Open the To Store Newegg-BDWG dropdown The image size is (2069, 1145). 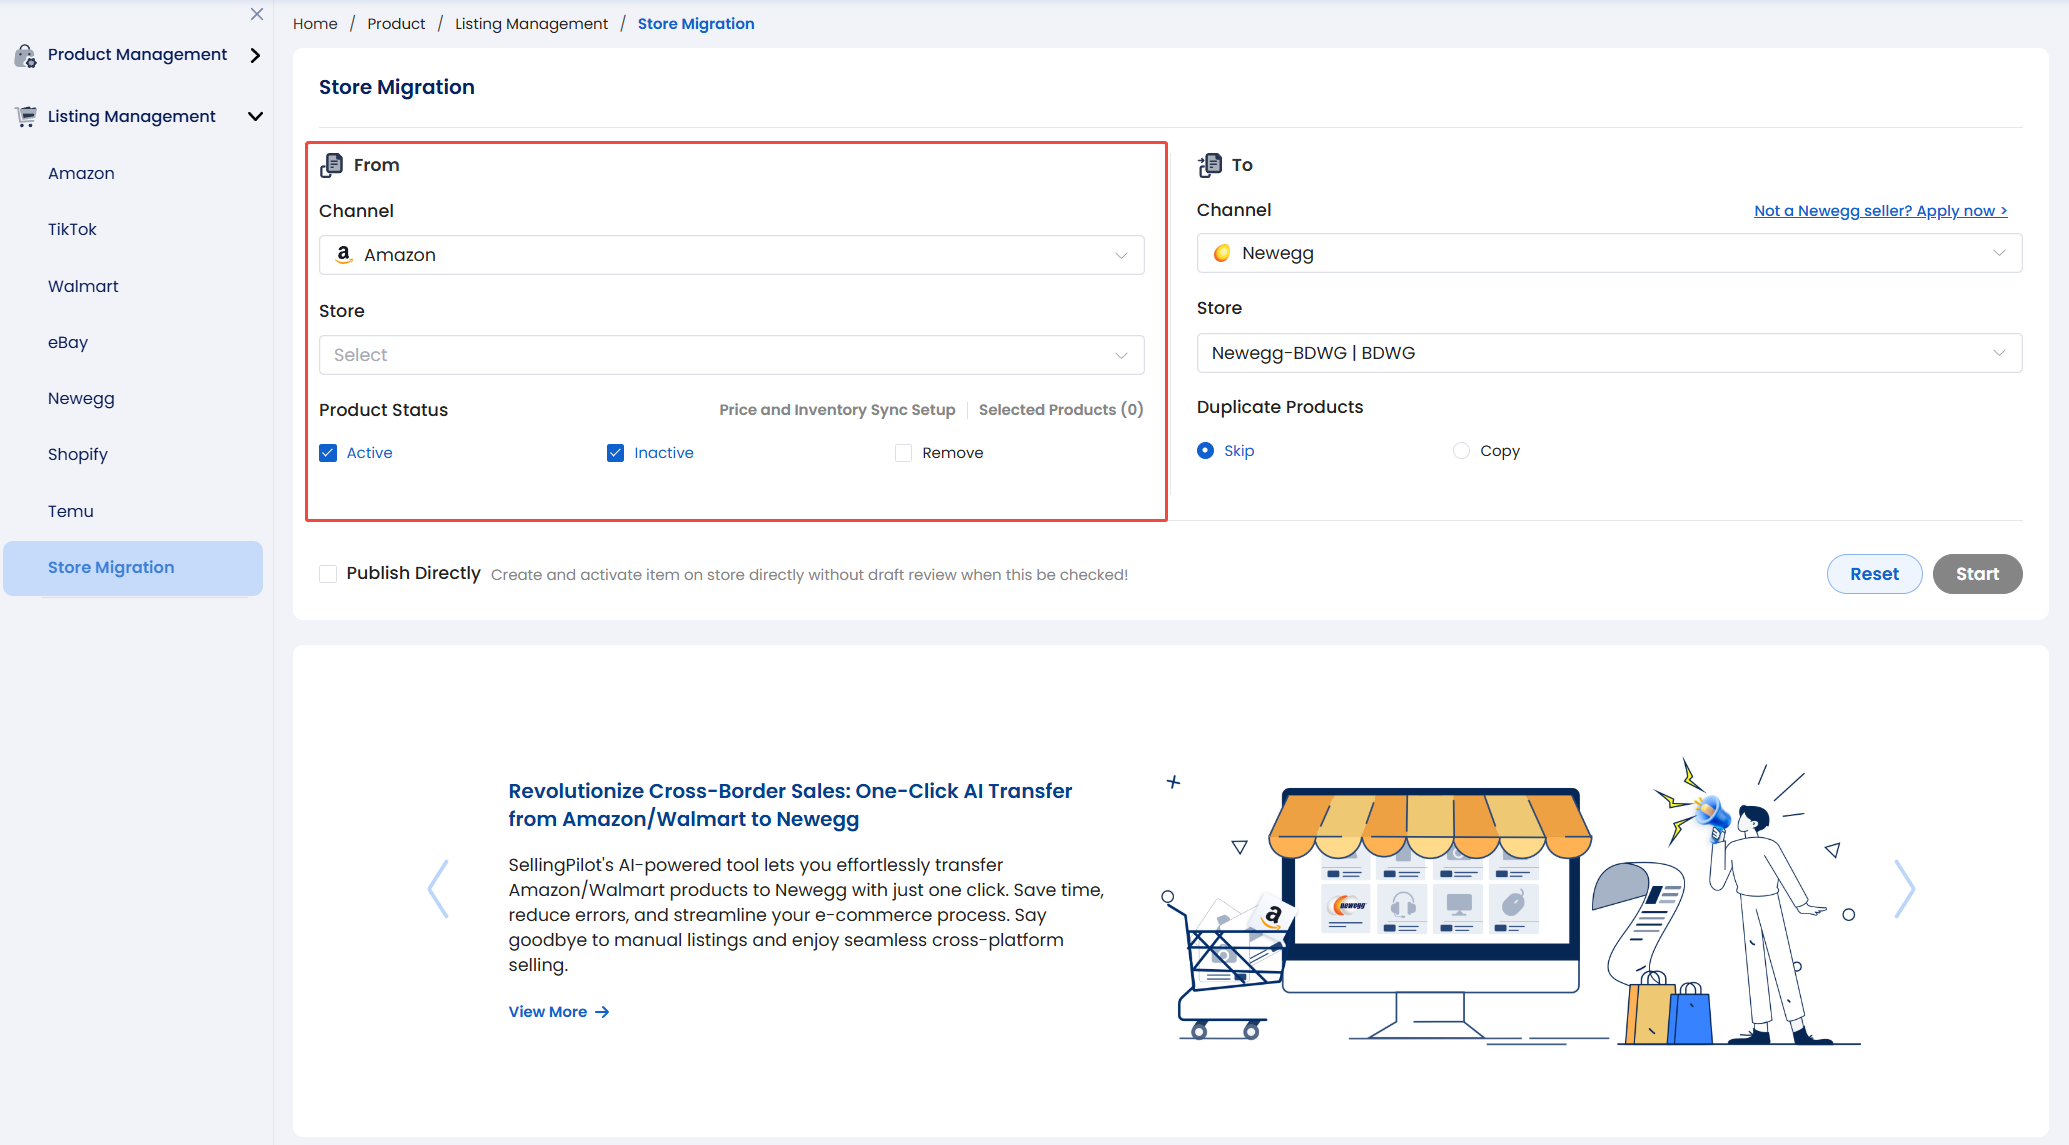1609,353
